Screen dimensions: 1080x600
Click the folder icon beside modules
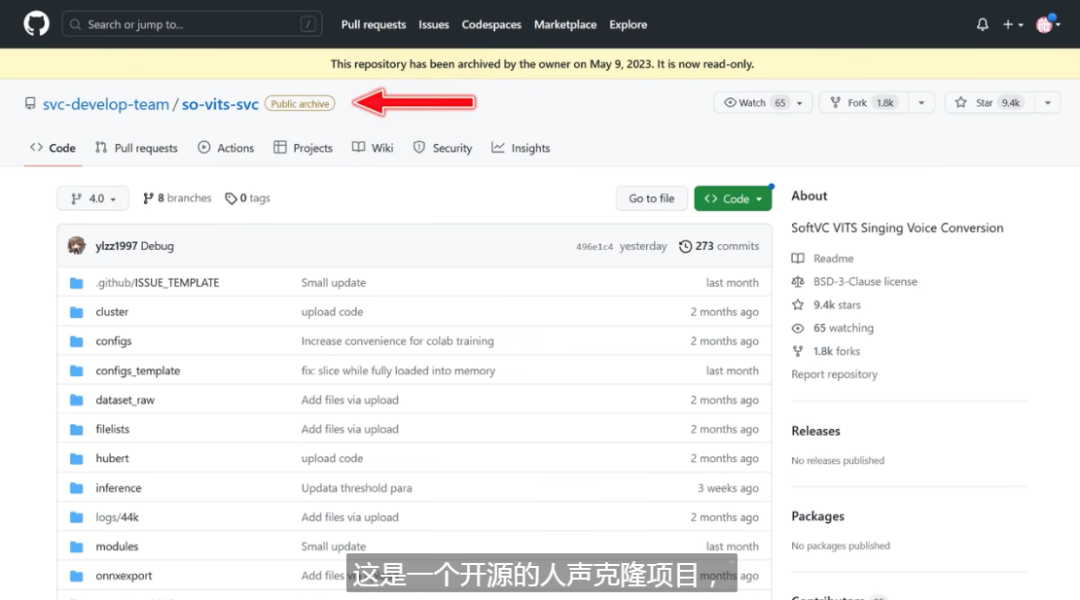pos(76,547)
